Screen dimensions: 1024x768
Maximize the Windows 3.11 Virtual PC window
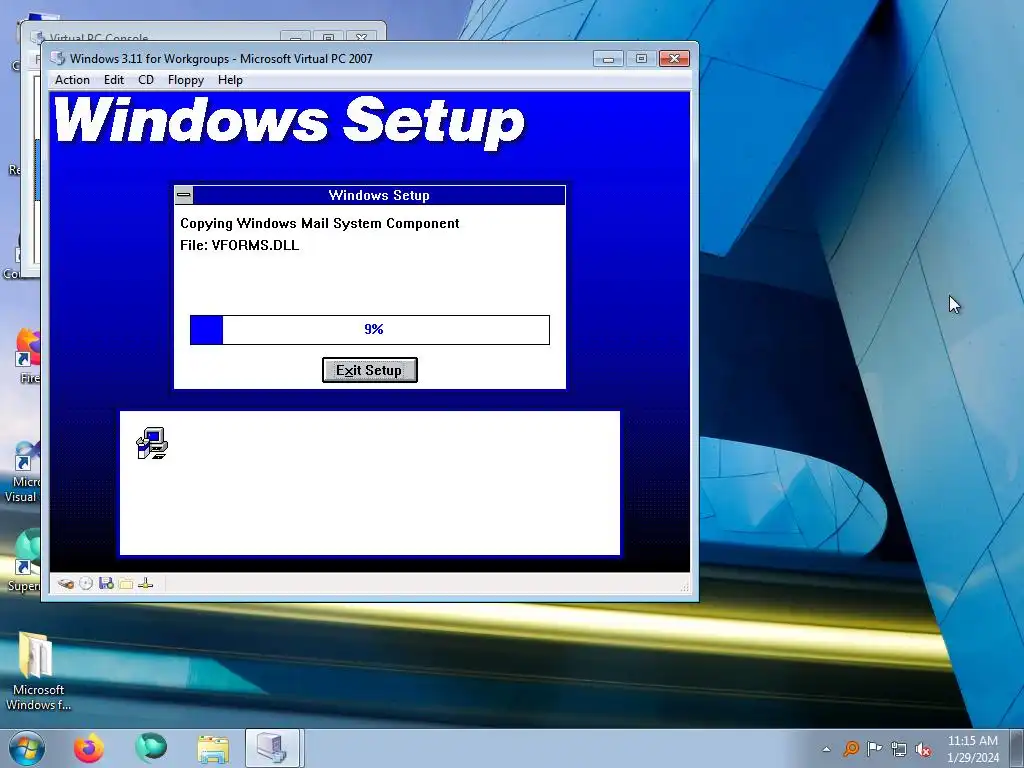[641, 59]
